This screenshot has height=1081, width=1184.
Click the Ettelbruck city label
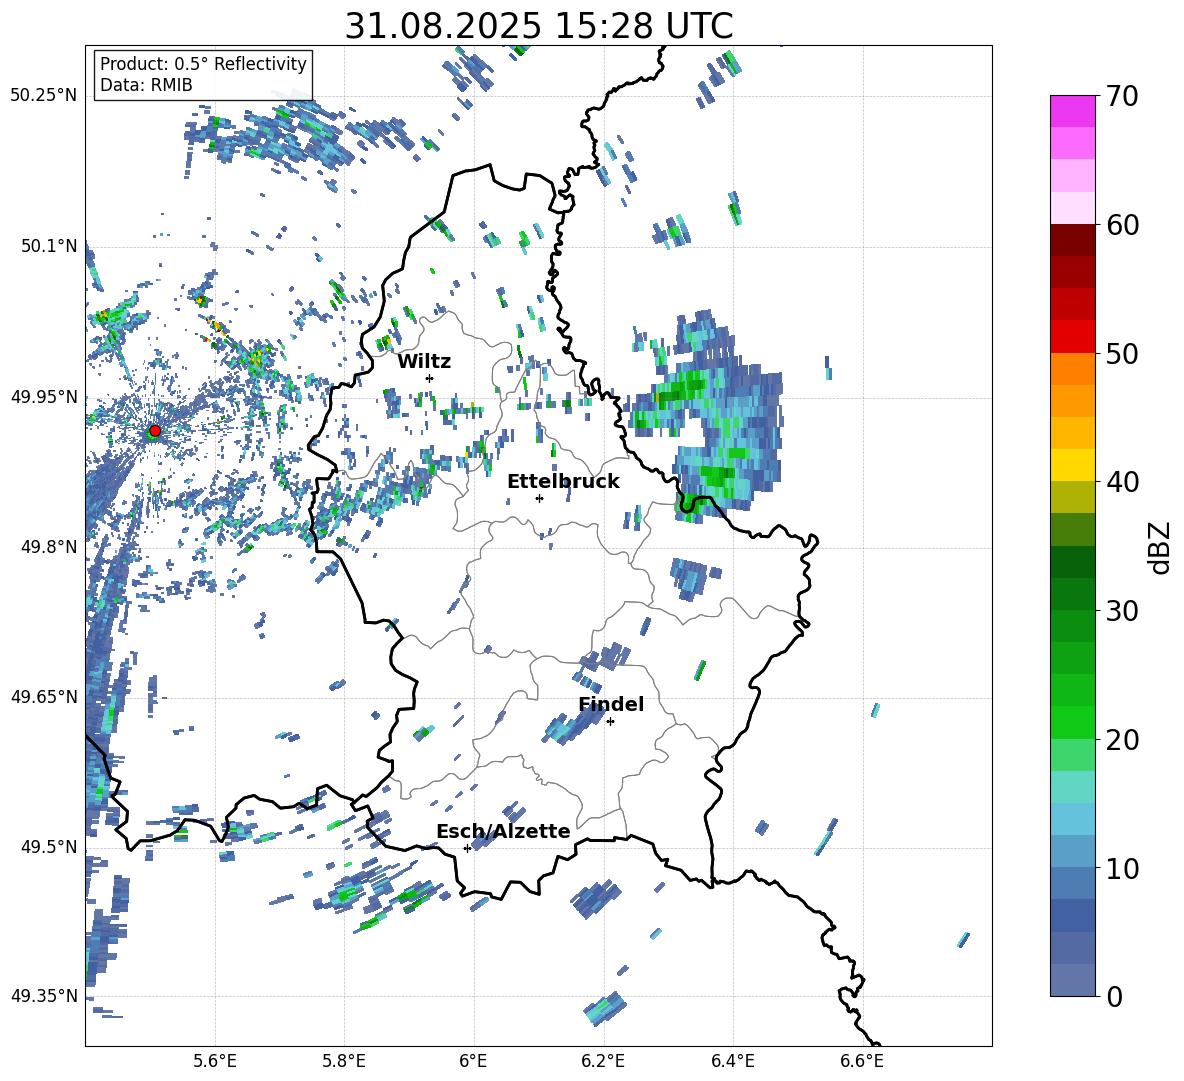pyautogui.click(x=563, y=482)
